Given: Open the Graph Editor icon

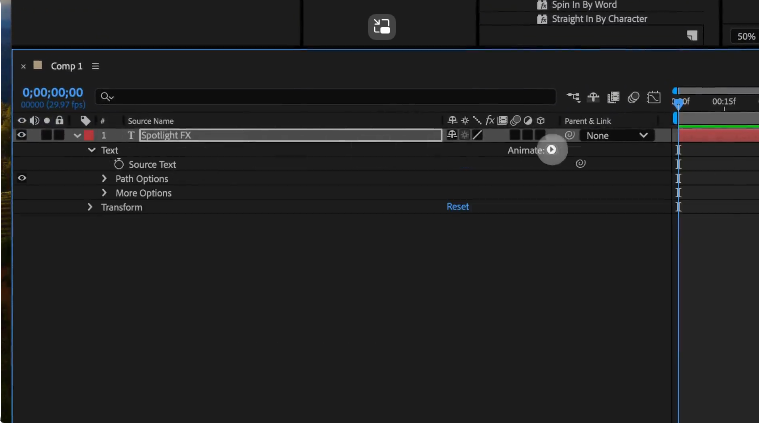Looking at the screenshot, I should click(653, 97).
